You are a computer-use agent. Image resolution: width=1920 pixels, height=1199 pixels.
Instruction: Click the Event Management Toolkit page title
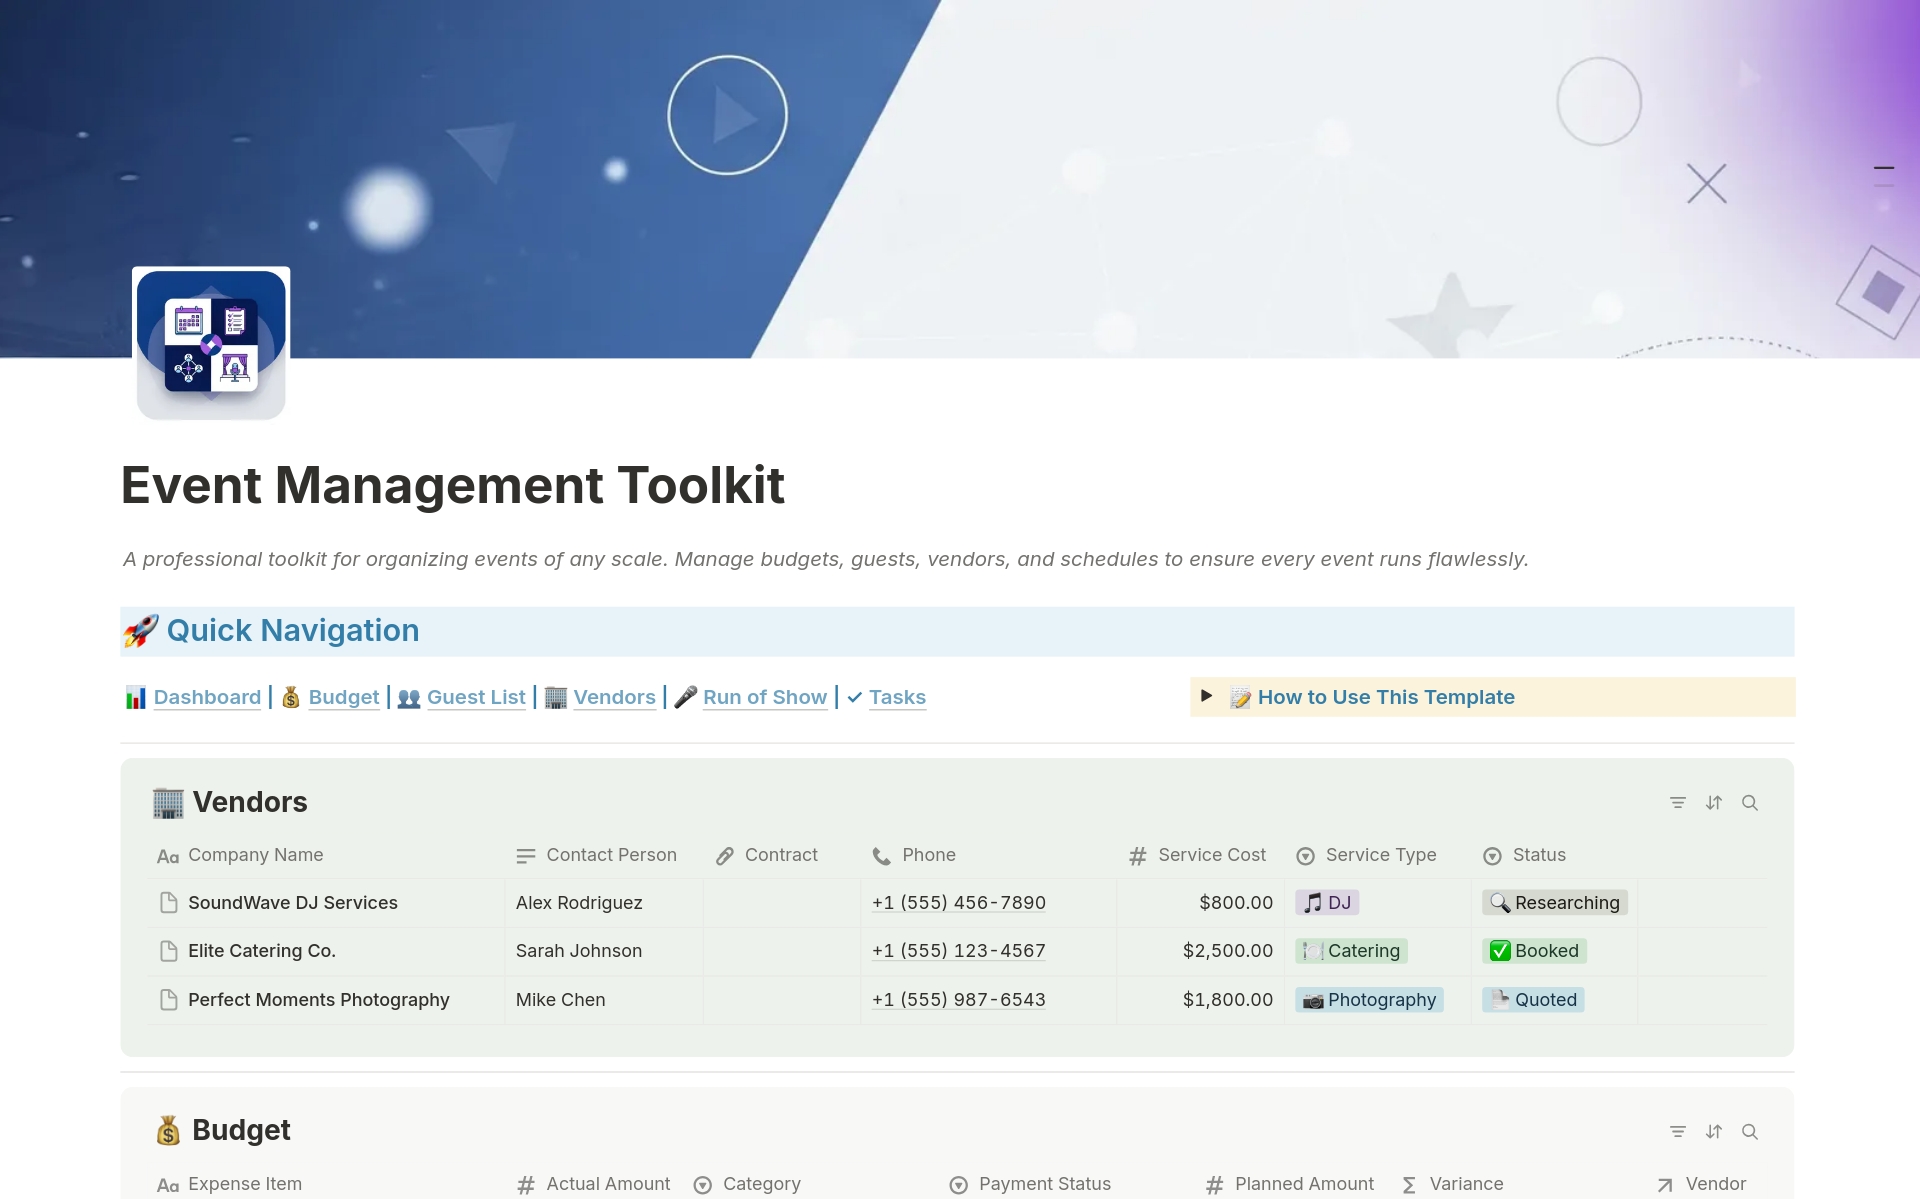453,486
